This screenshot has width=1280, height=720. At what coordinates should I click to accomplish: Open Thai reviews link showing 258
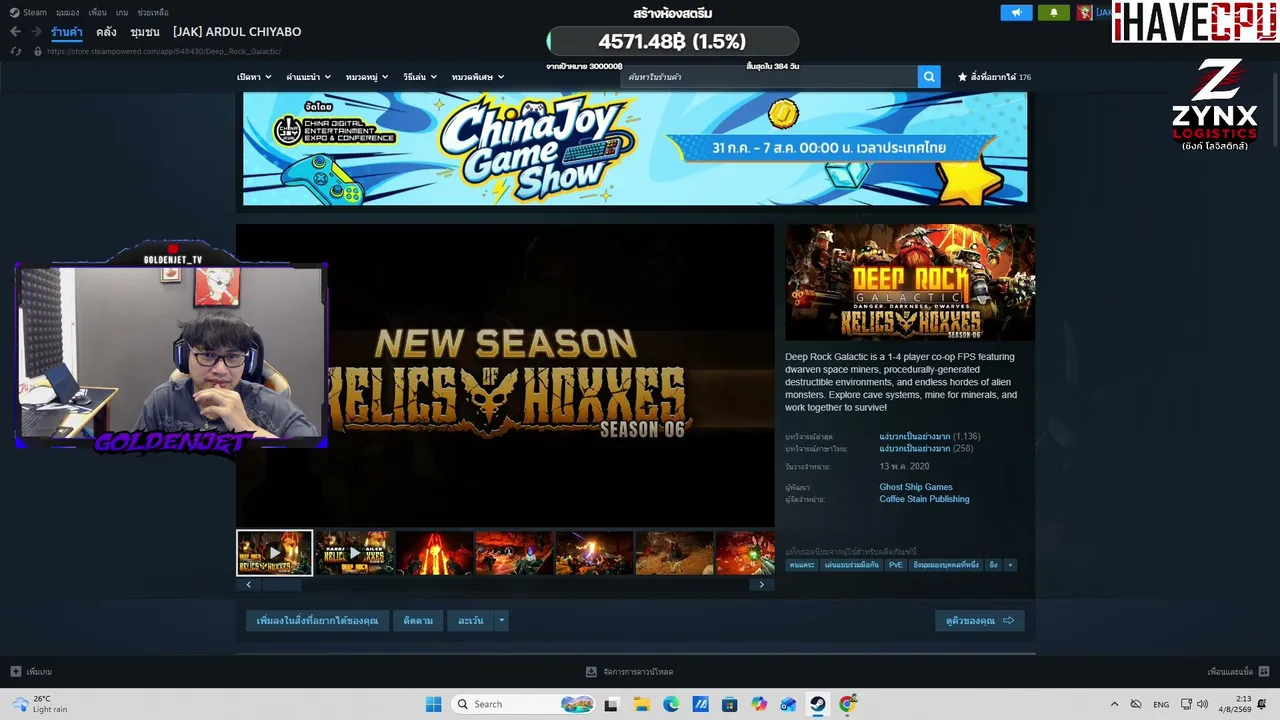tap(926, 449)
